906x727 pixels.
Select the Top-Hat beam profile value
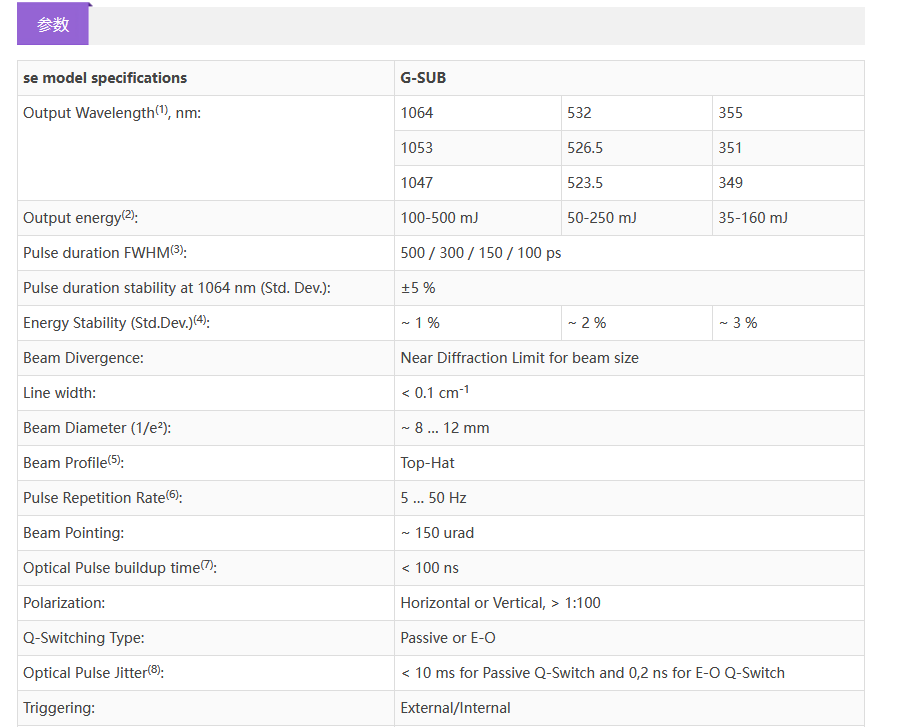tap(428, 463)
